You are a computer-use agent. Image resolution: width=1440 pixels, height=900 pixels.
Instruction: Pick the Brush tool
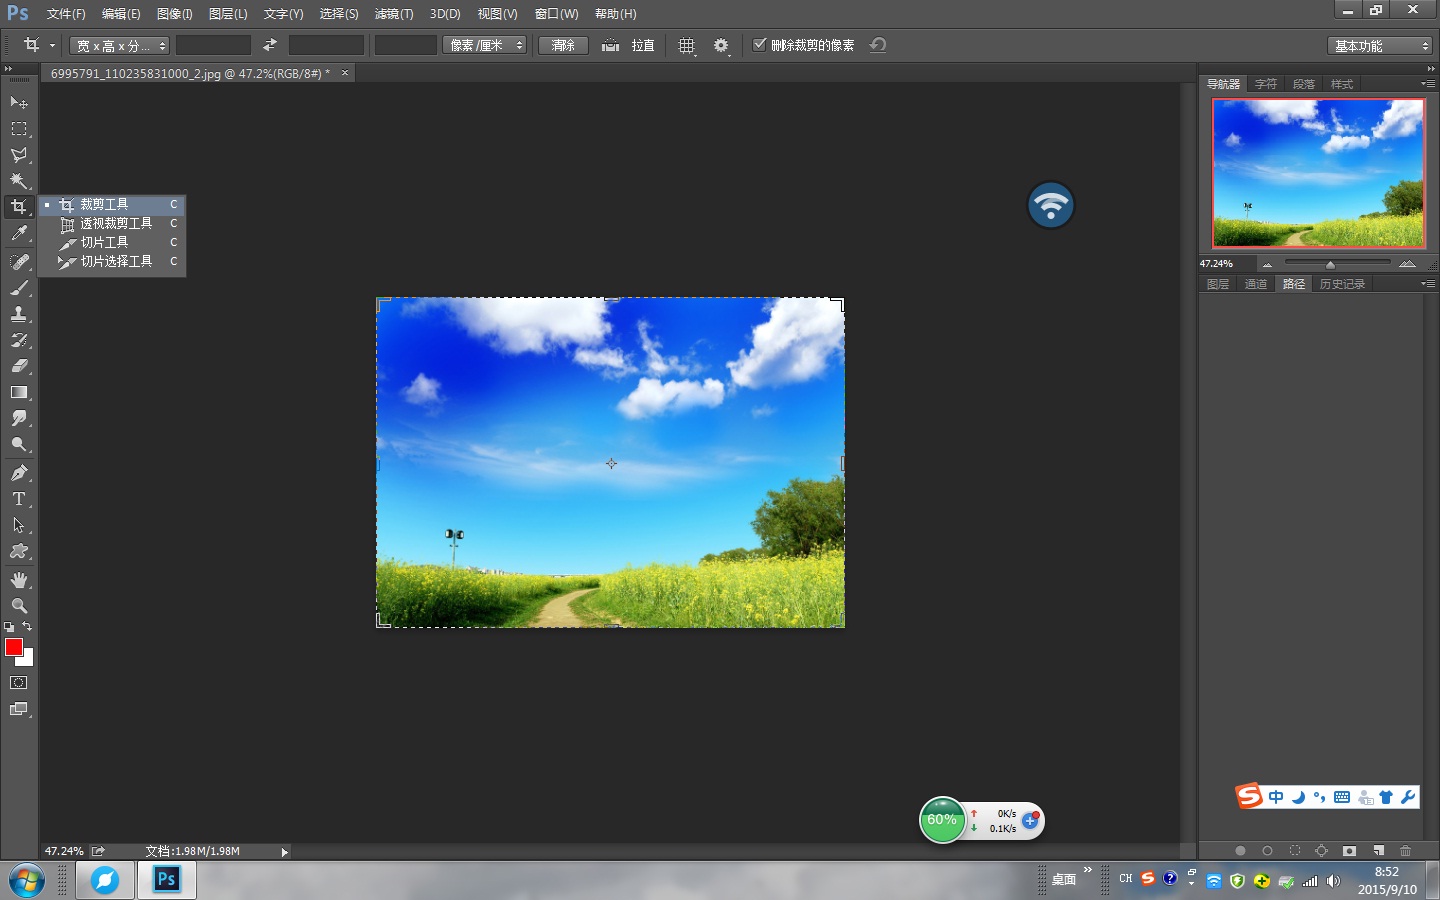click(18, 289)
